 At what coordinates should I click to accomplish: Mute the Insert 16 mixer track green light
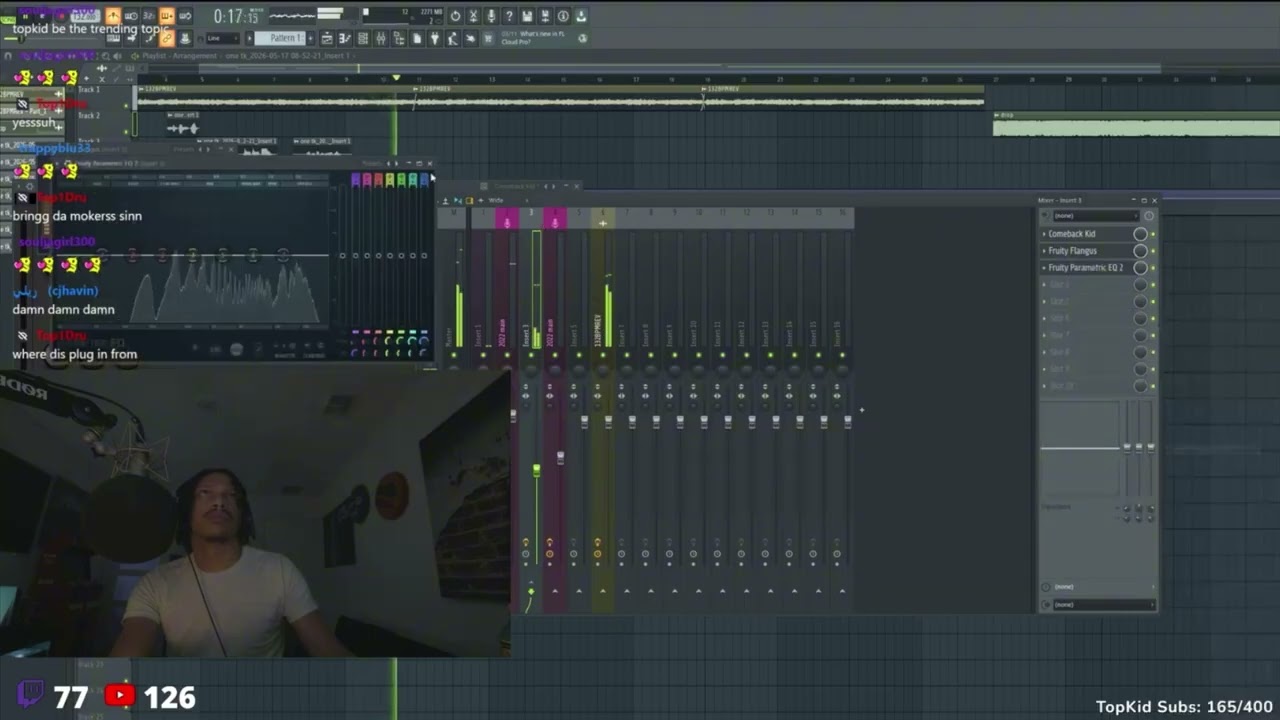coord(842,355)
